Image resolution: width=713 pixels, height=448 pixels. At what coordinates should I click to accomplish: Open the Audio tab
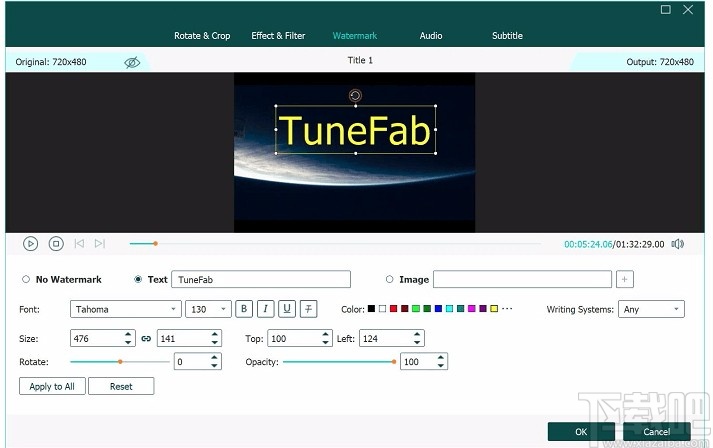tap(431, 36)
